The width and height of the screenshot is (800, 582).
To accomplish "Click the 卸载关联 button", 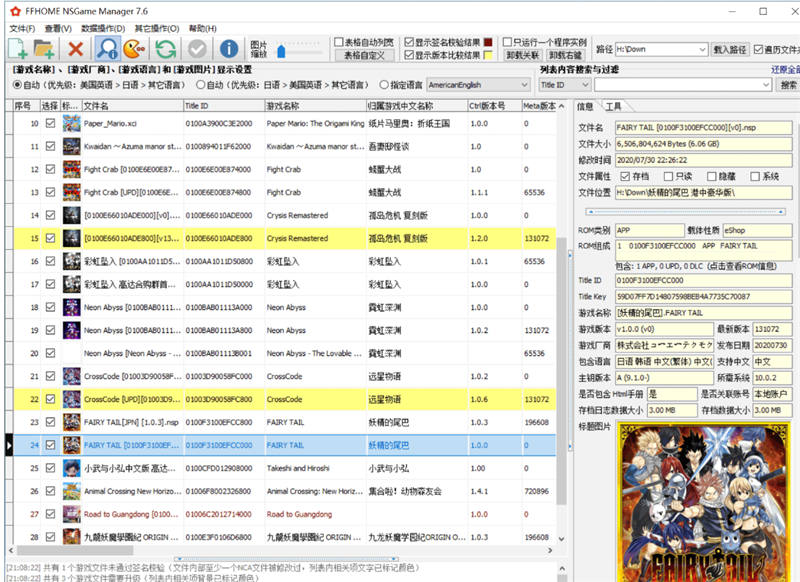I will coord(522,55).
